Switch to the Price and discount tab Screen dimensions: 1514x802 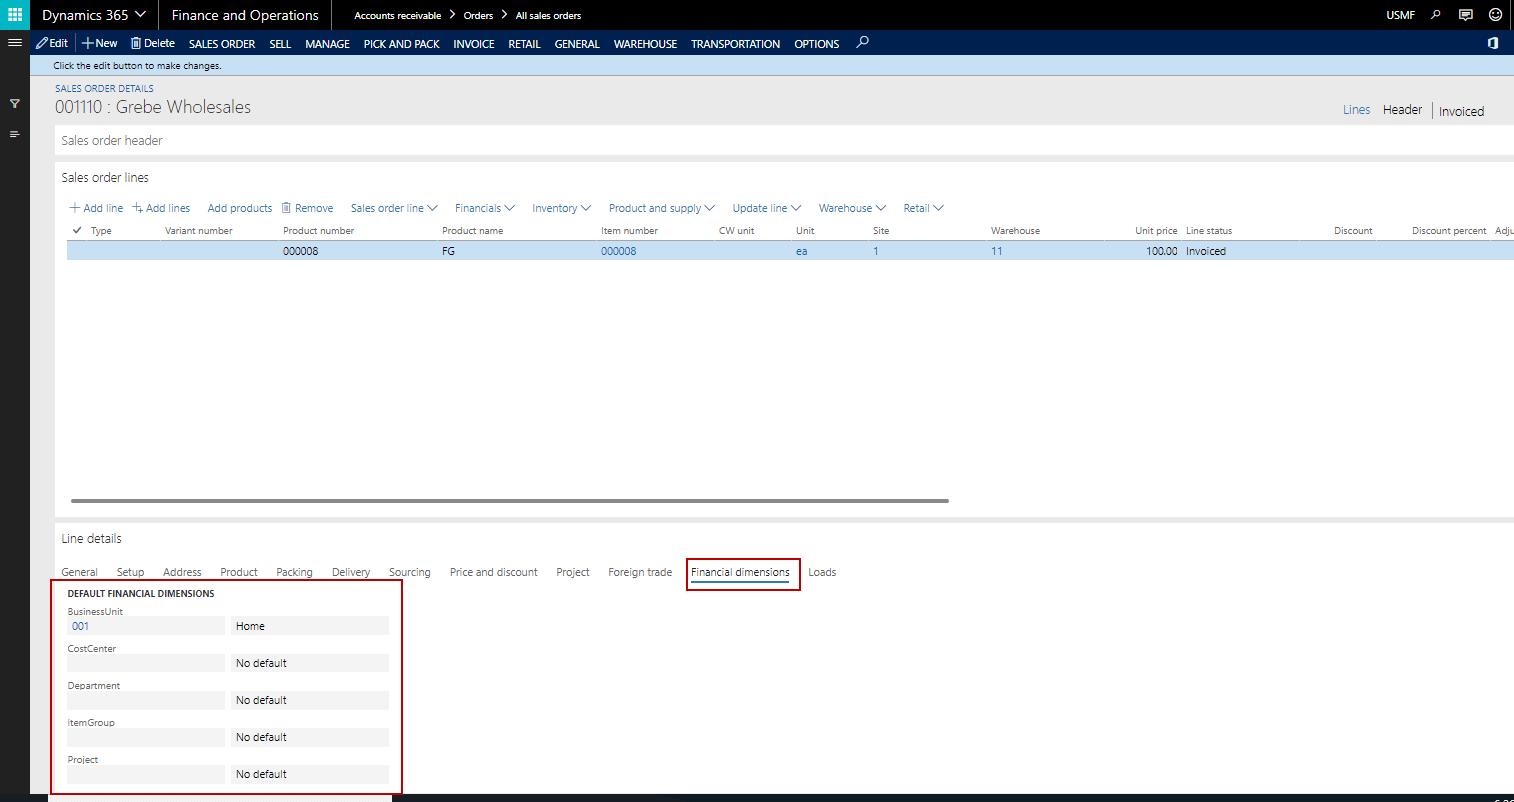pyautogui.click(x=493, y=572)
